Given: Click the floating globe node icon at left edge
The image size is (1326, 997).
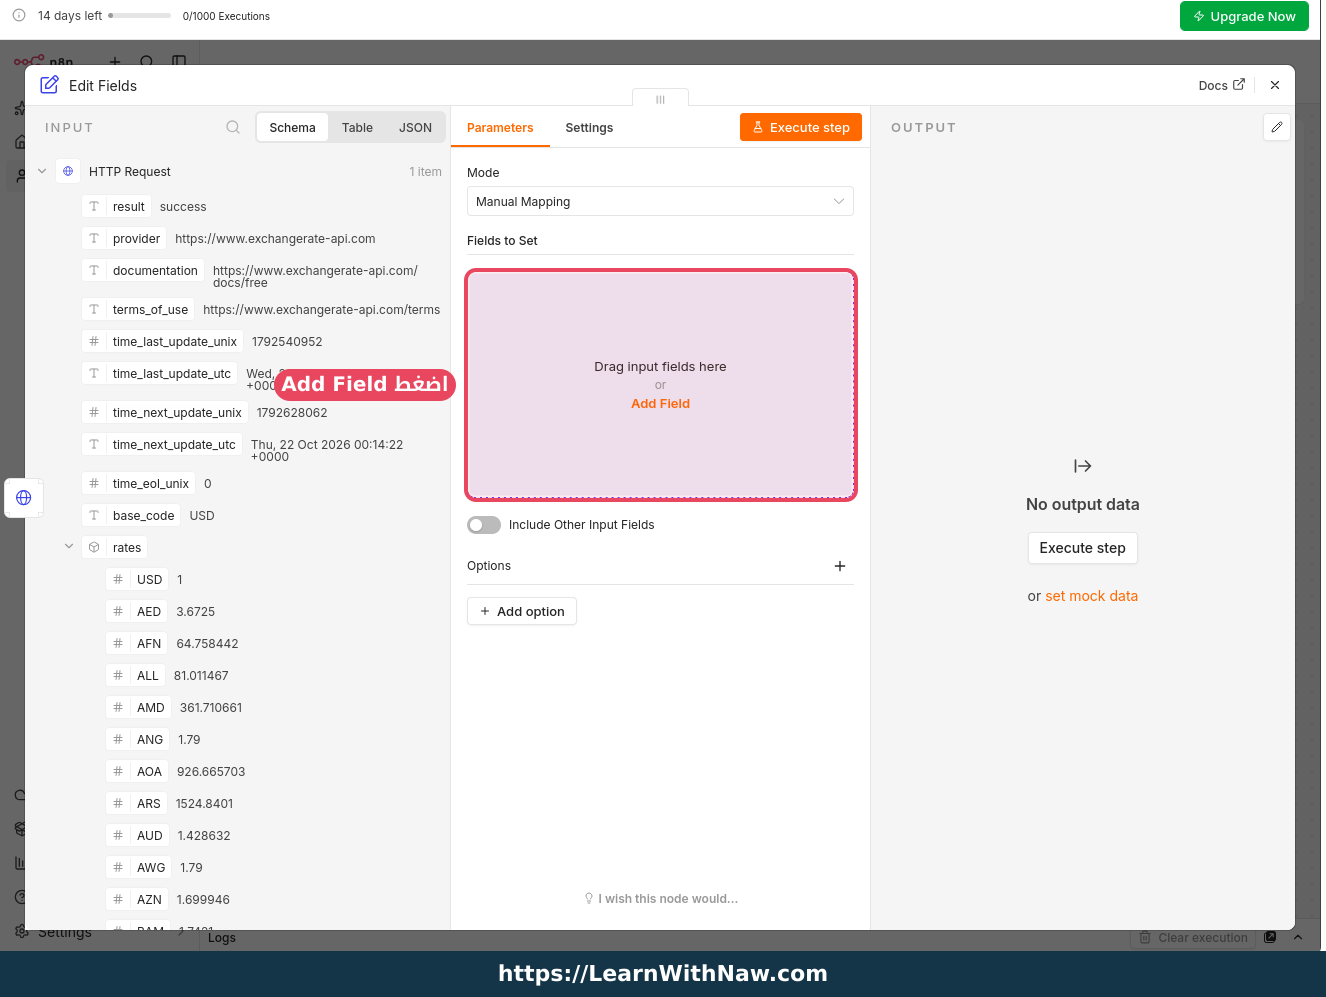Looking at the screenshot, I should pyautogui.click(x=24, y=497).
